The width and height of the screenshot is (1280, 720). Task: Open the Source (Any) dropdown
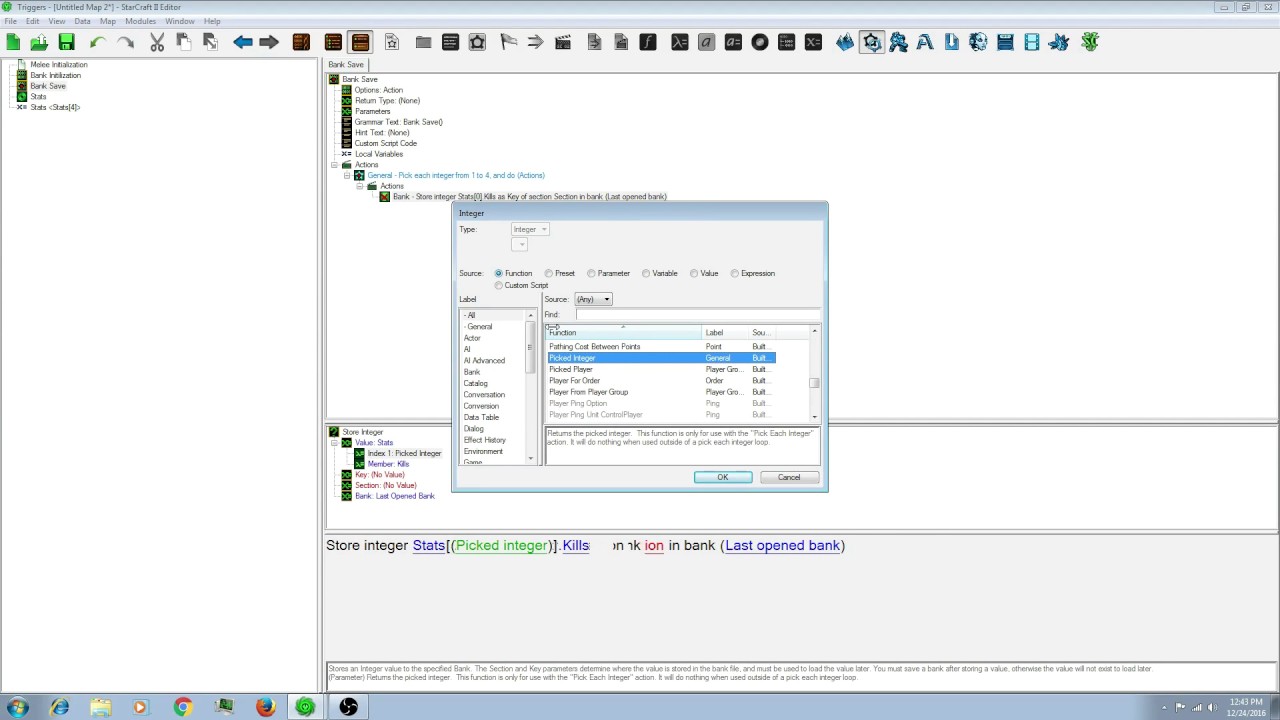(x=593, y=299)
